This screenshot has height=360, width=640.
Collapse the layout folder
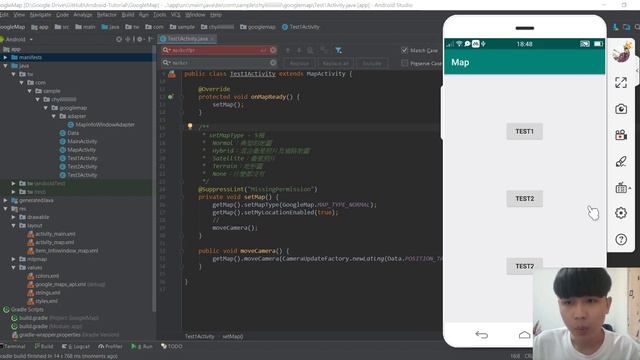coord(13,225)
